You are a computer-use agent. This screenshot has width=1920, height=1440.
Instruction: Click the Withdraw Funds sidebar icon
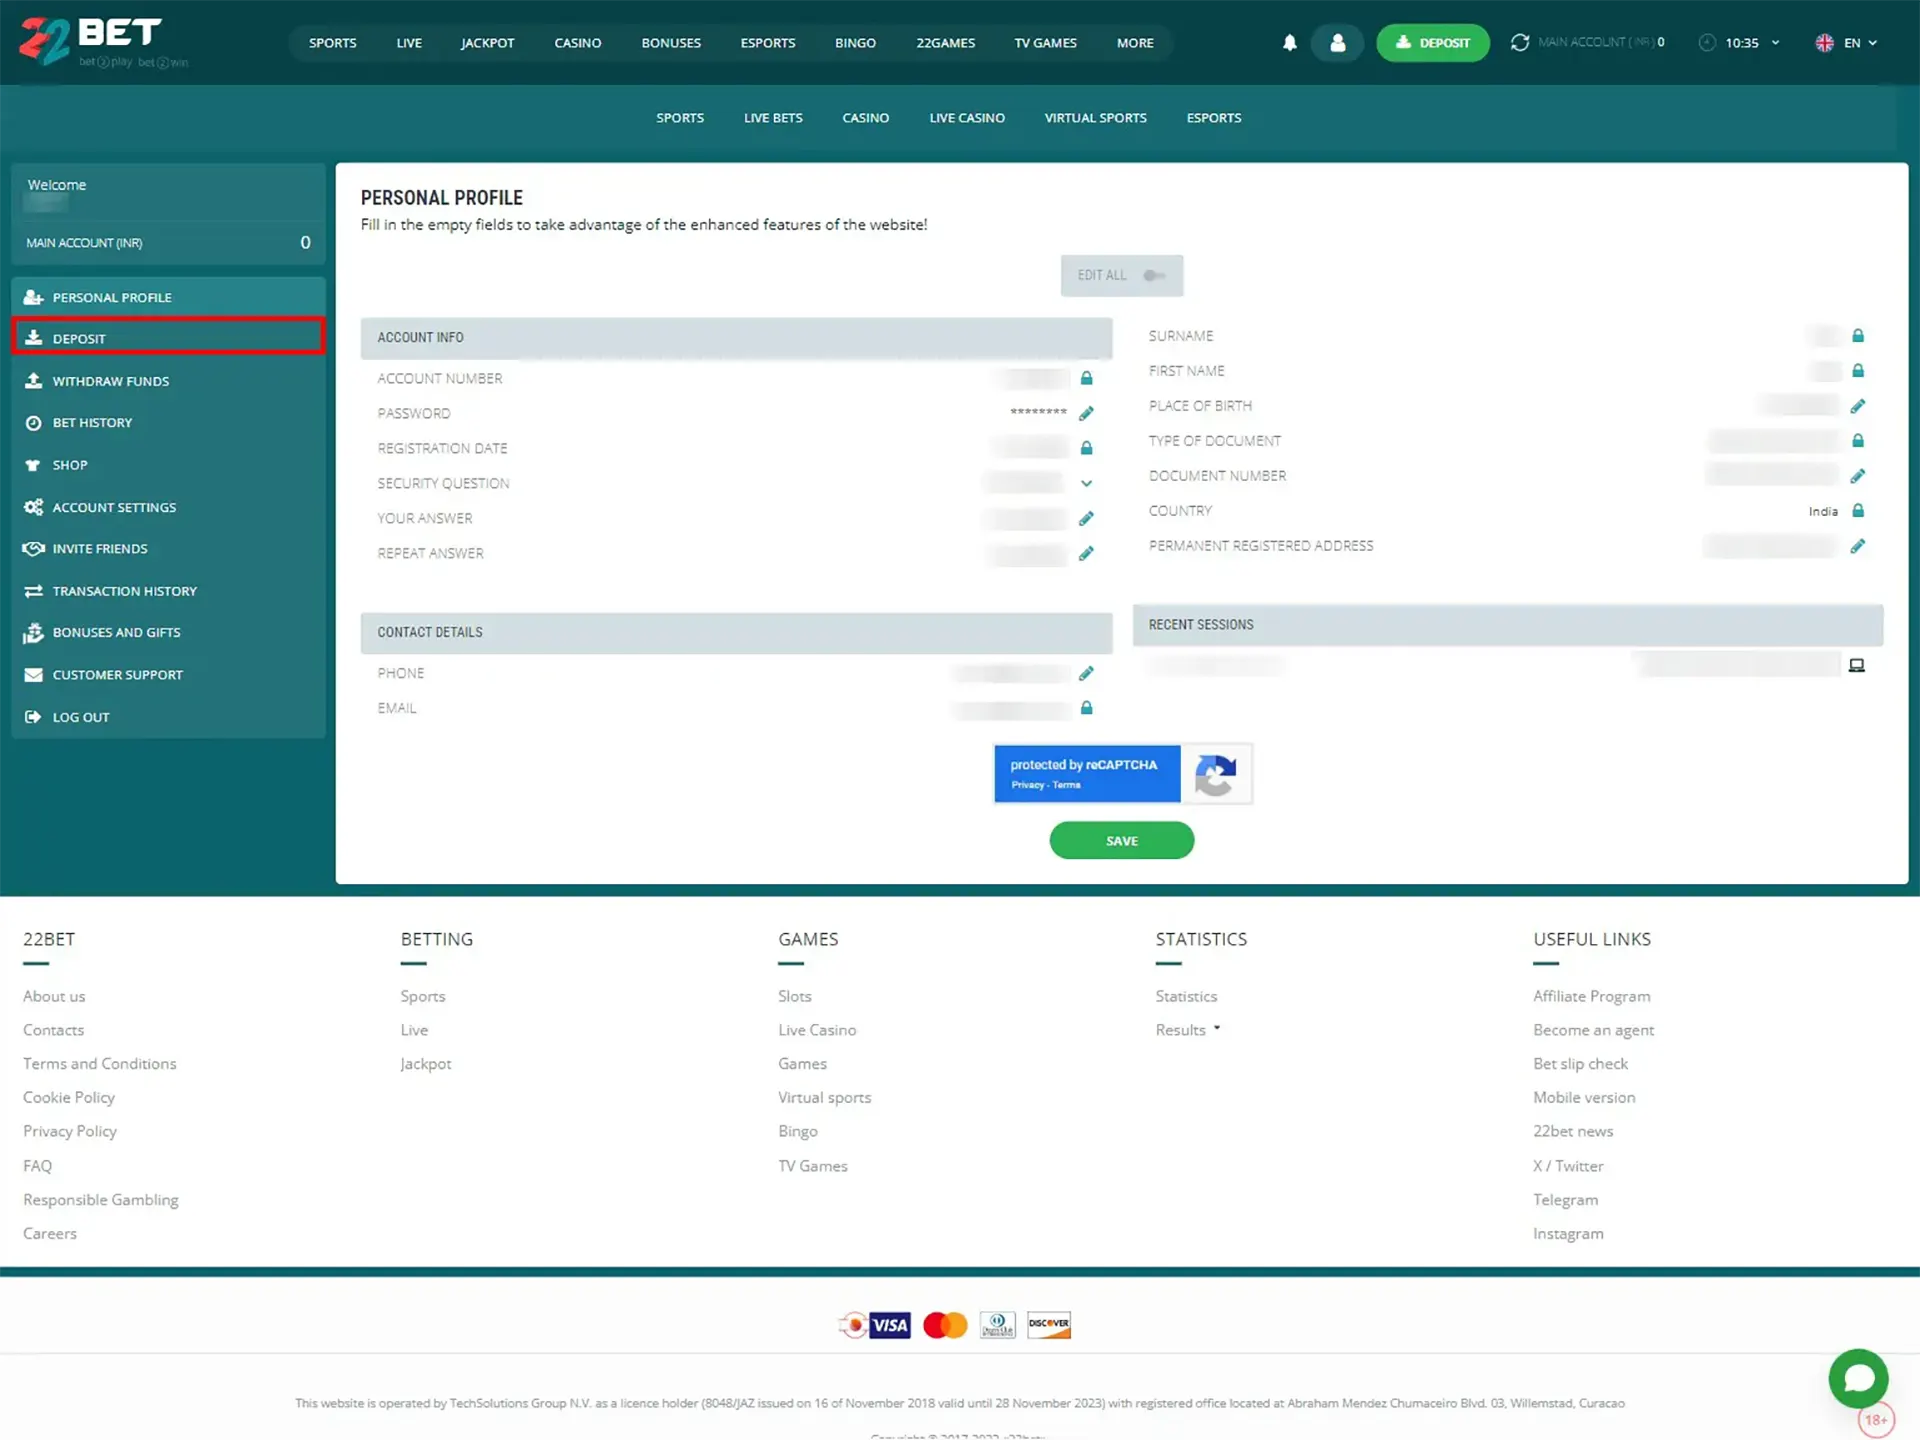[x=33, y=380]
